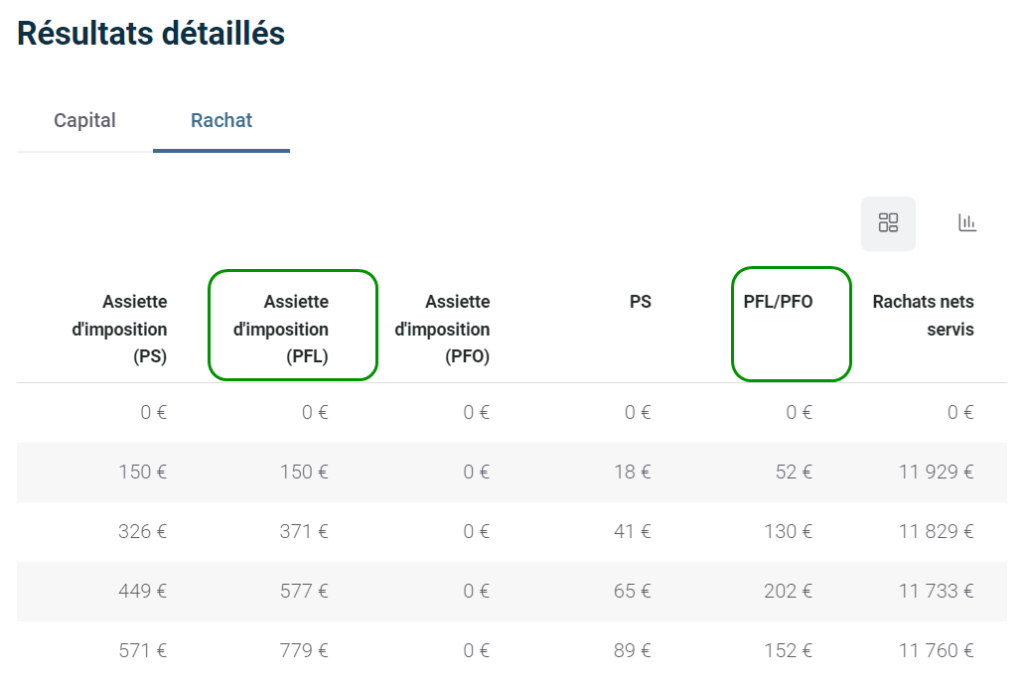Open the Capital tab
The height and width of the screenshot is (681, 1024).
point(84,121)
